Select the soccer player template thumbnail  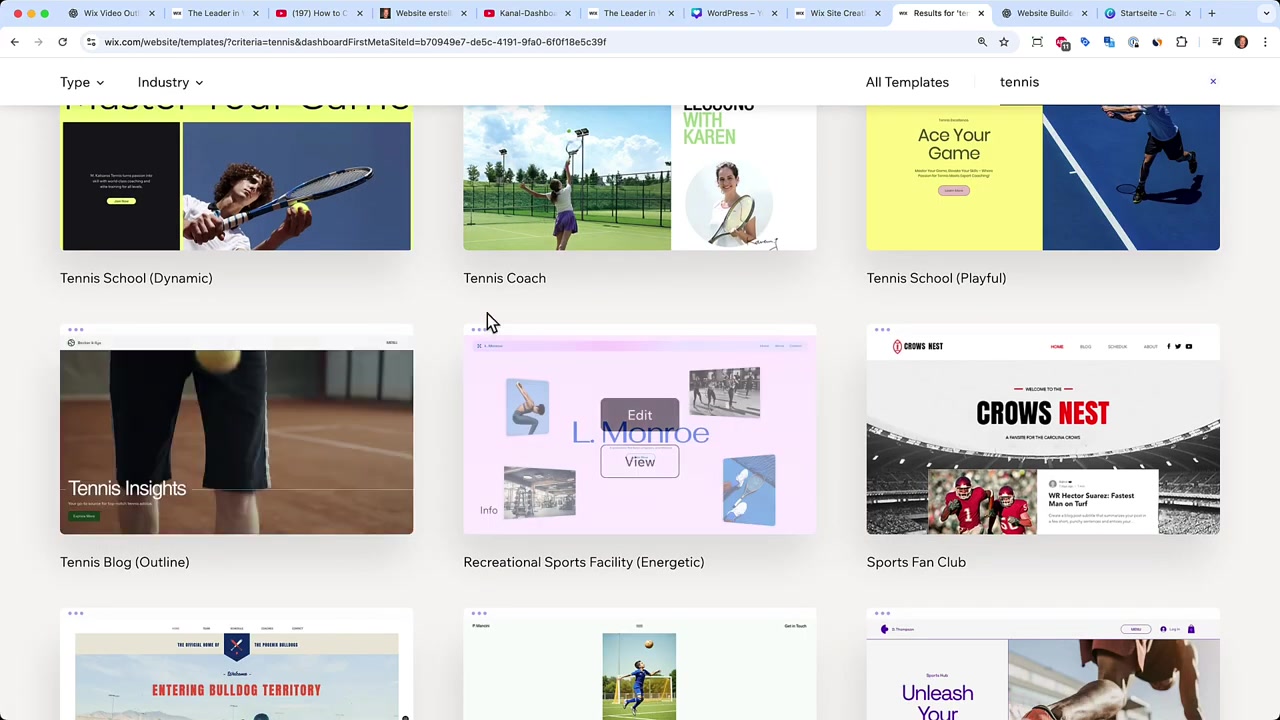click(x=640, y=664)
